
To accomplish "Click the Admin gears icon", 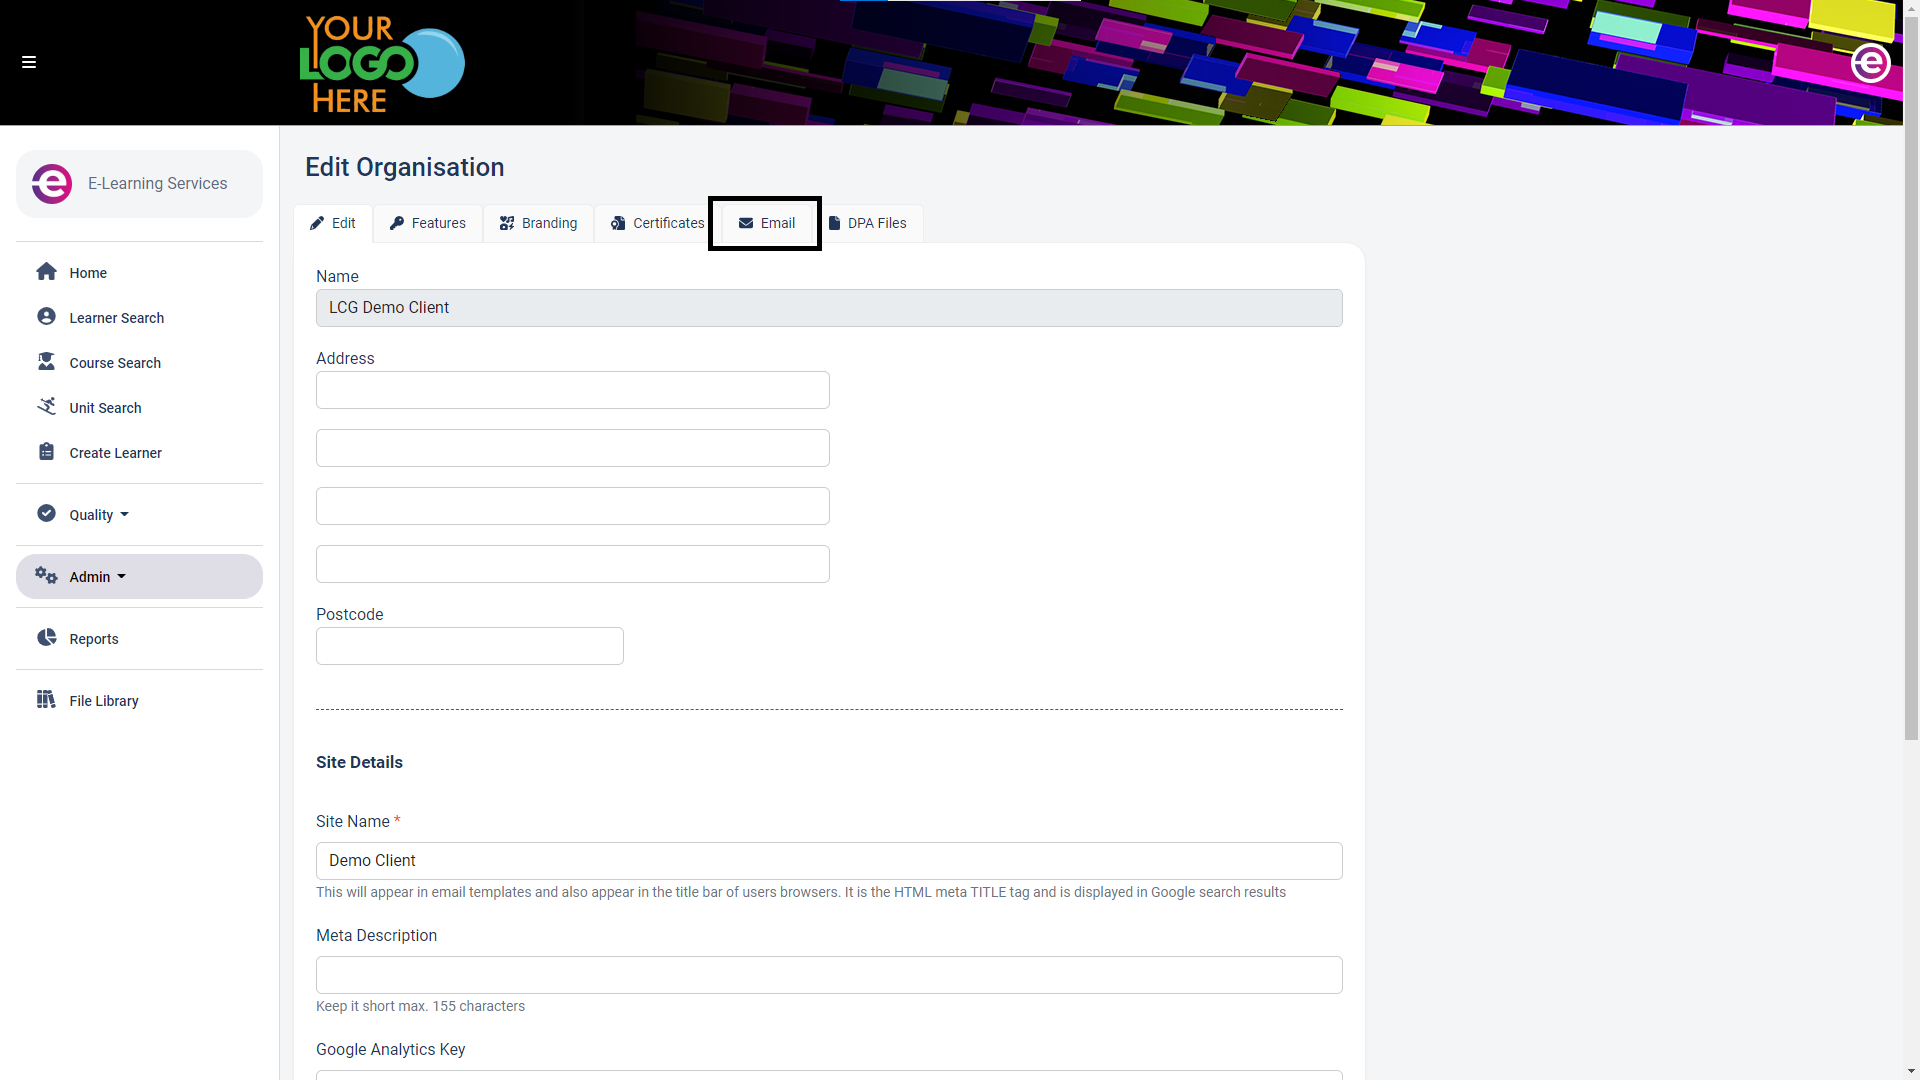I will pyautogui.click(x=46, y=576).
